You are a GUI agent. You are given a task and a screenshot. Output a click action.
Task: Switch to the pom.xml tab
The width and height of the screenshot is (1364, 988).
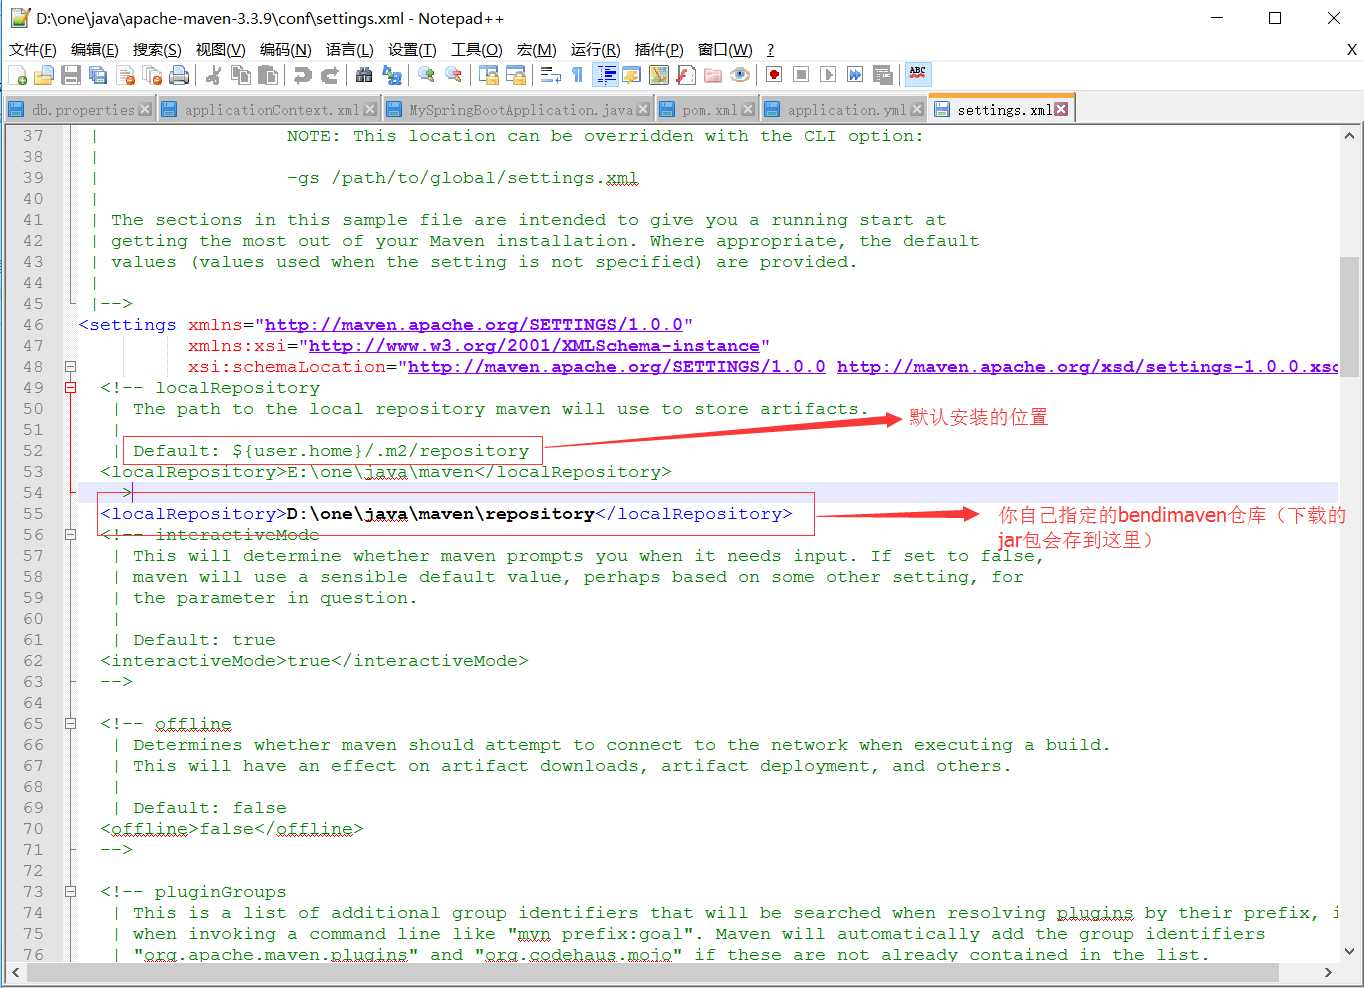tap(708, 110)
